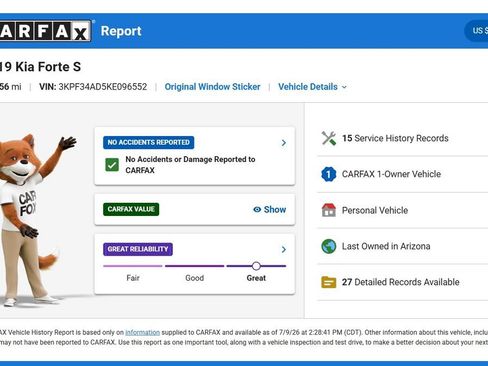The height and width of the screenshot is (366, 488).
Task: Click the yellow folder Detailed Records icon
Action: coord(329,282)
